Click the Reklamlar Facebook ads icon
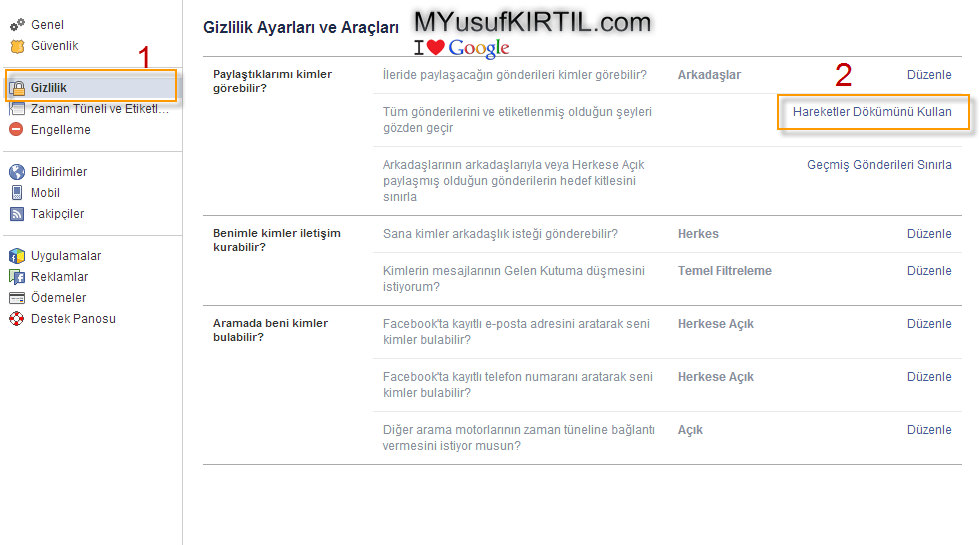 (x=17, y=277)
